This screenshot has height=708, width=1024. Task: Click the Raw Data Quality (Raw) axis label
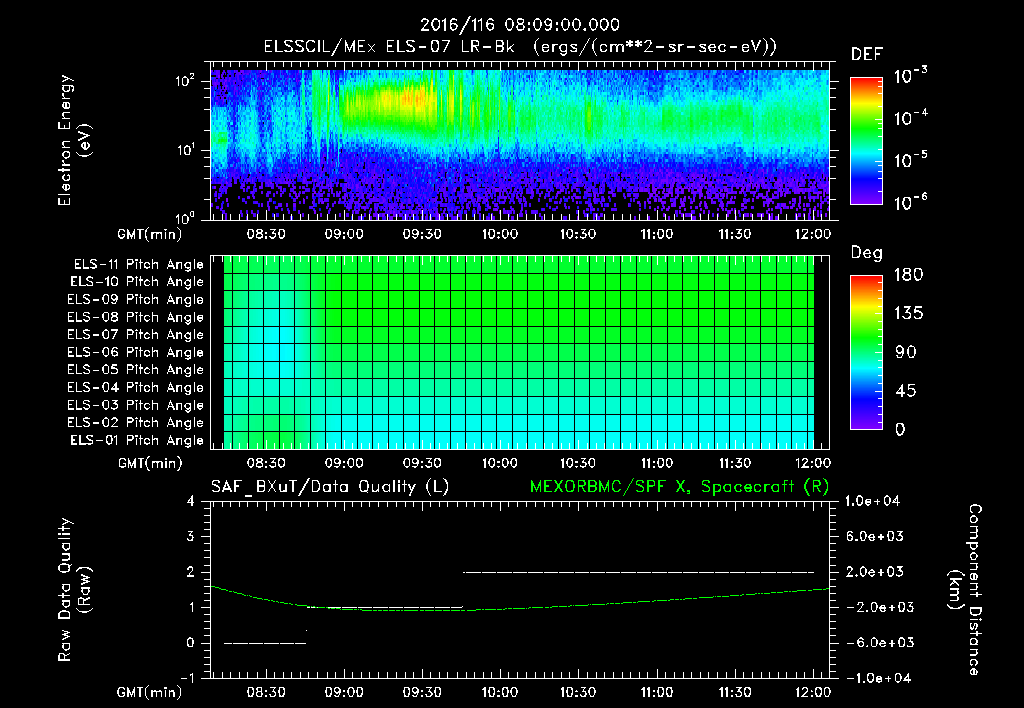point(74,590)
